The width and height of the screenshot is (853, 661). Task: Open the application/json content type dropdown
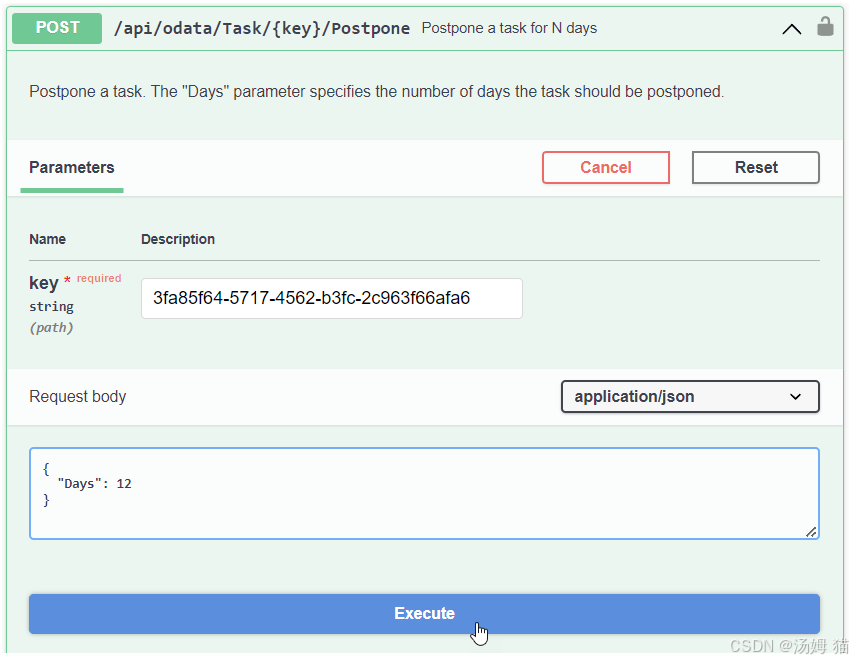[x=690, y=397]
